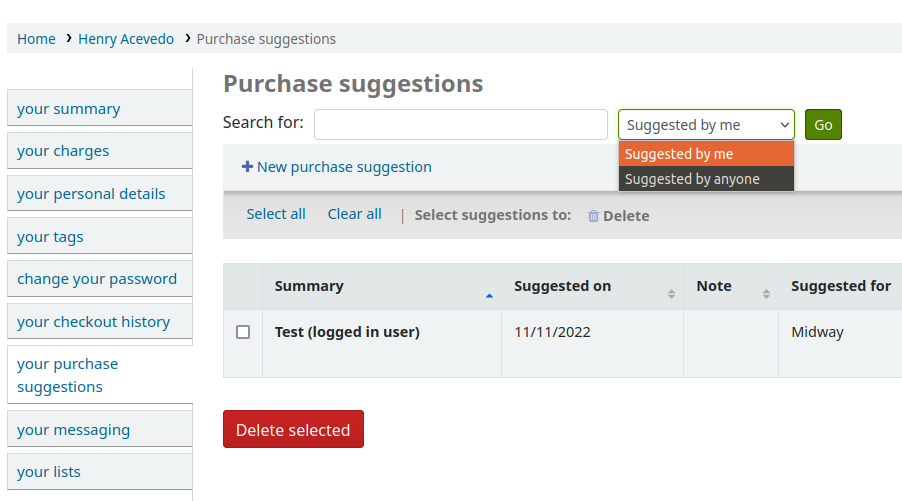This screenshot has height=501, width=902.
Task: Open 'your summary' sidebar tab
Action: (x=69, y=109)
